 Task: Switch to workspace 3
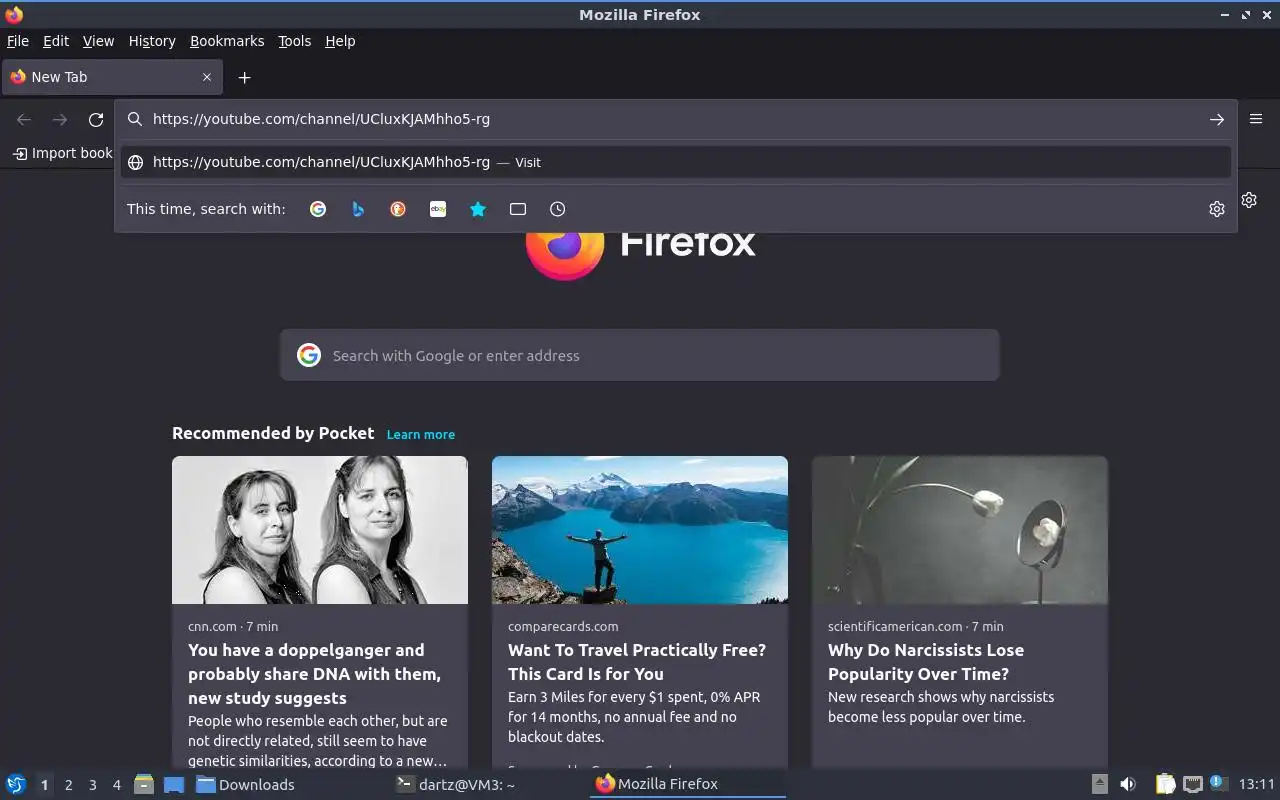coord(92,785)
